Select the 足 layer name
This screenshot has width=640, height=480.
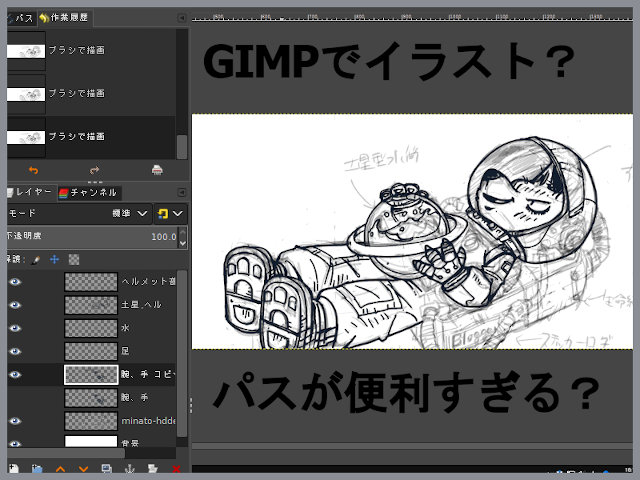click(x=125, y=351)
